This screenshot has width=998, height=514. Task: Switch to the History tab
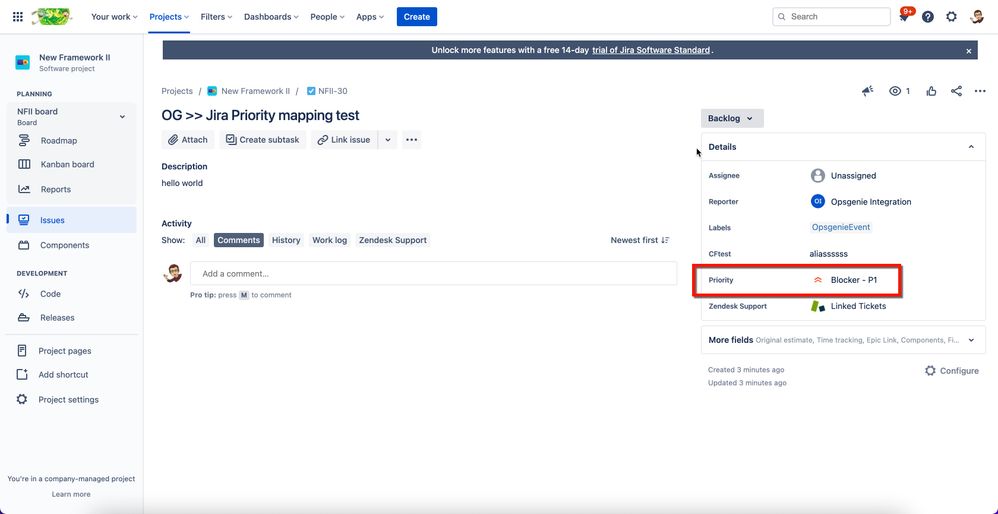click(x=286, y=240)
